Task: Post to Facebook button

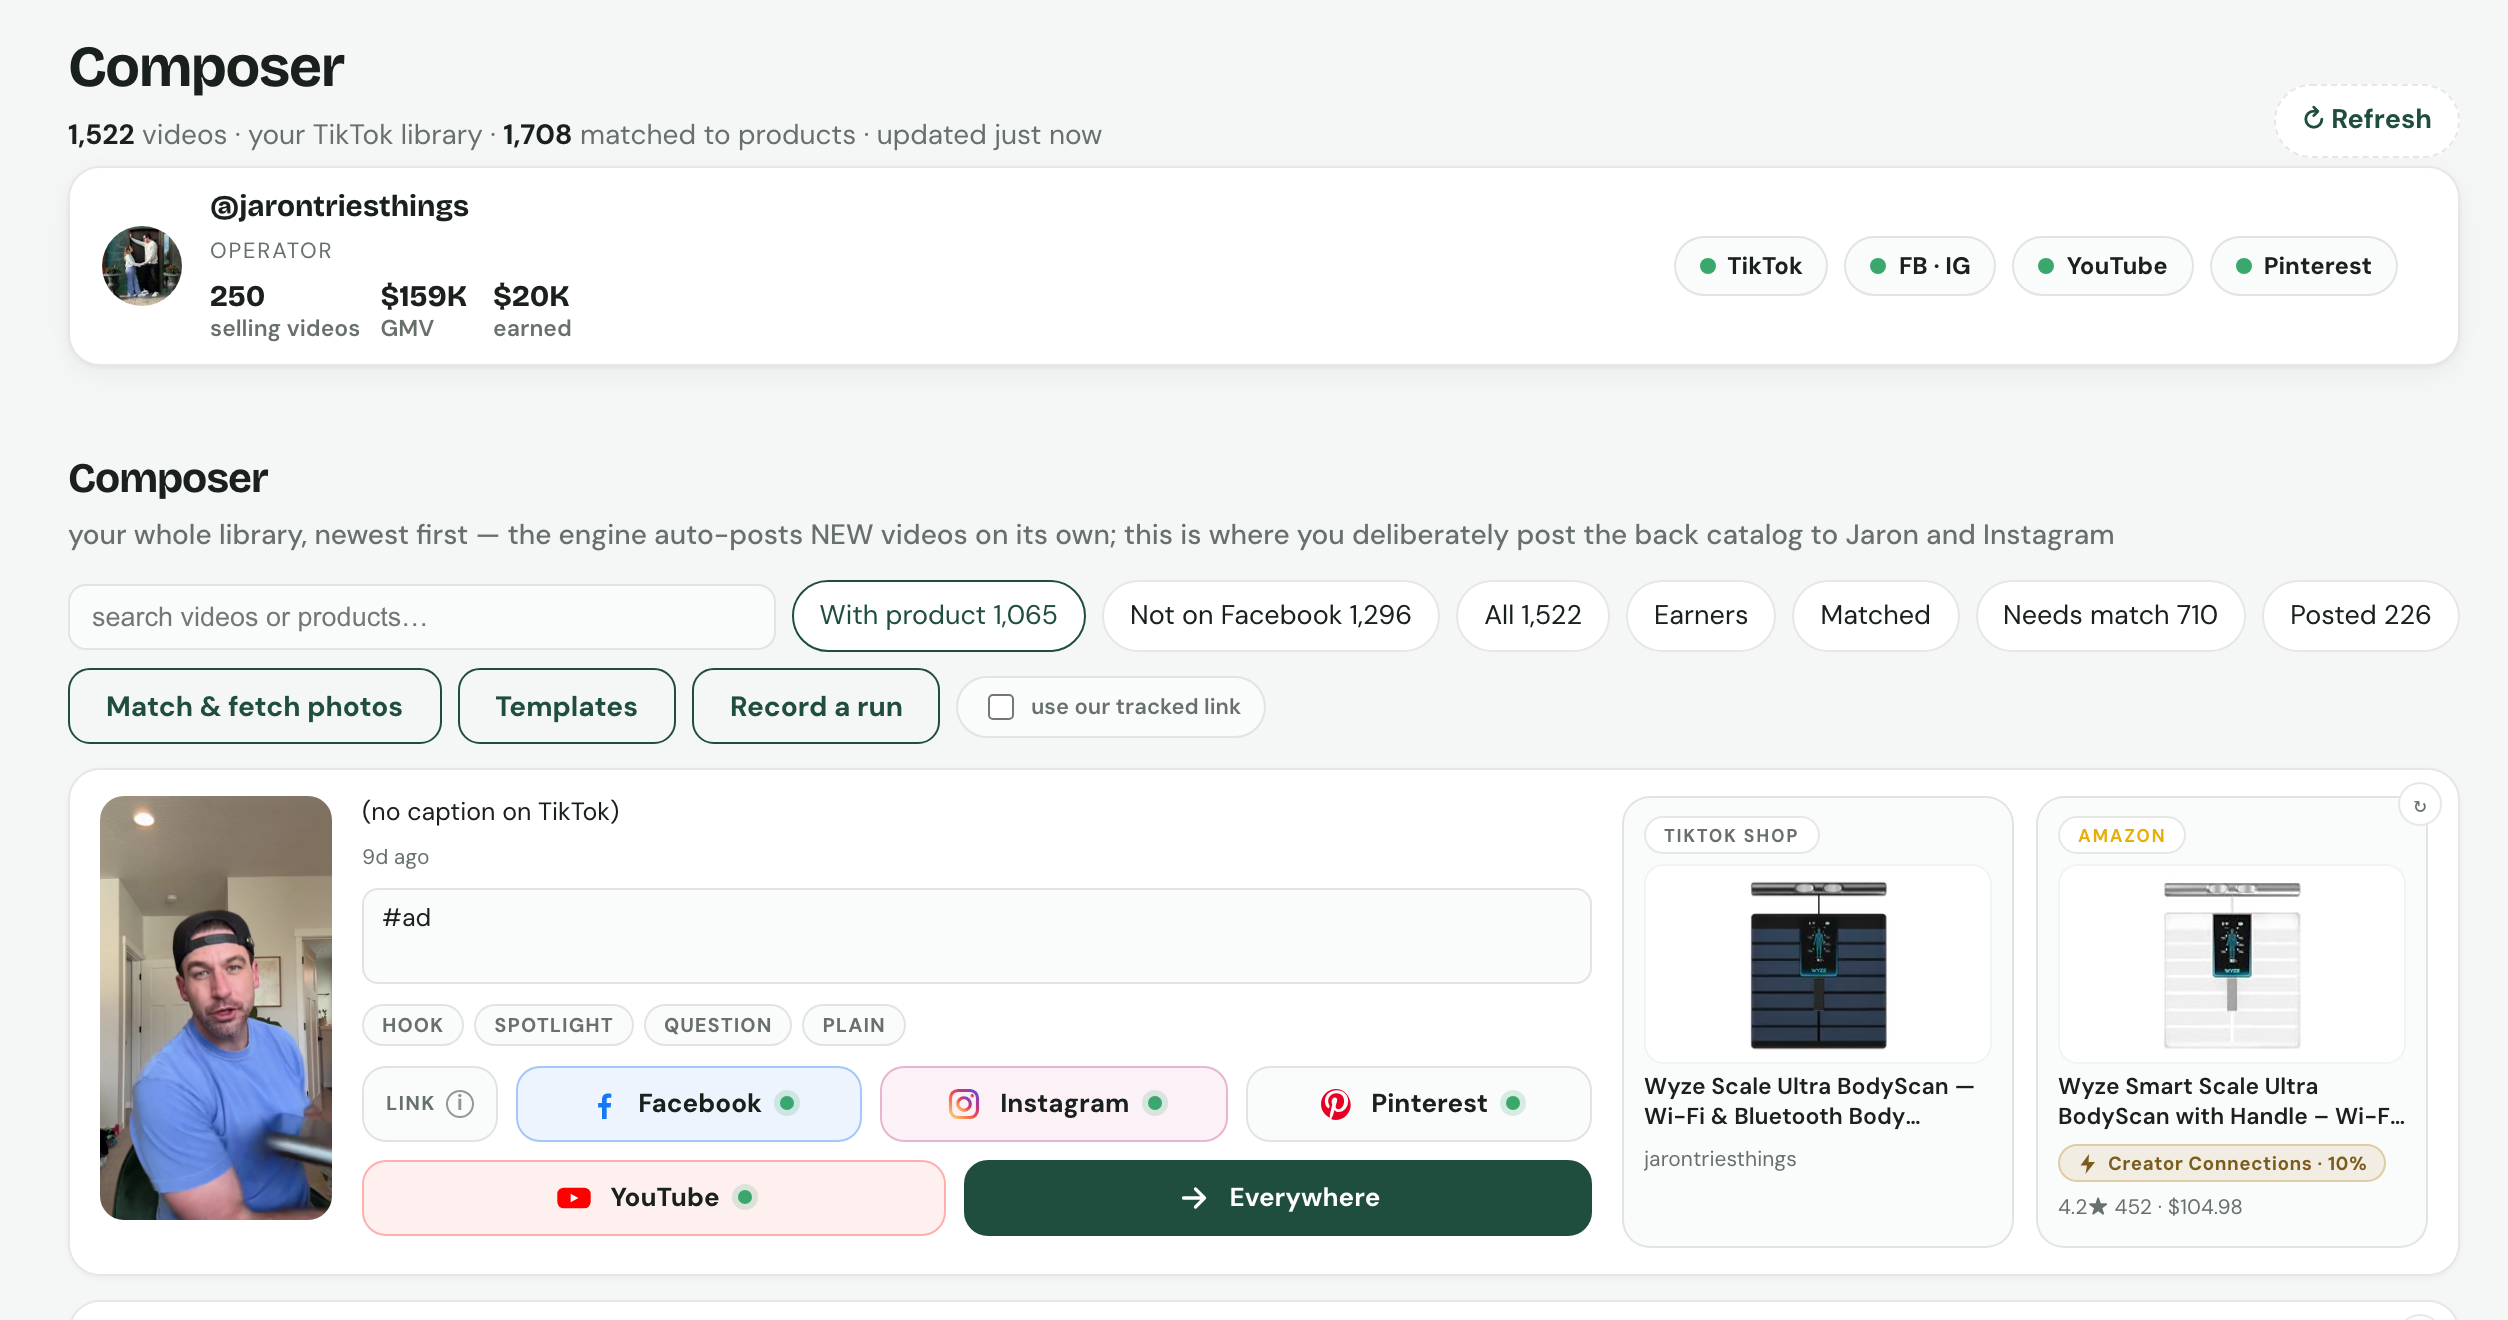Action: tap(689, 1104)
